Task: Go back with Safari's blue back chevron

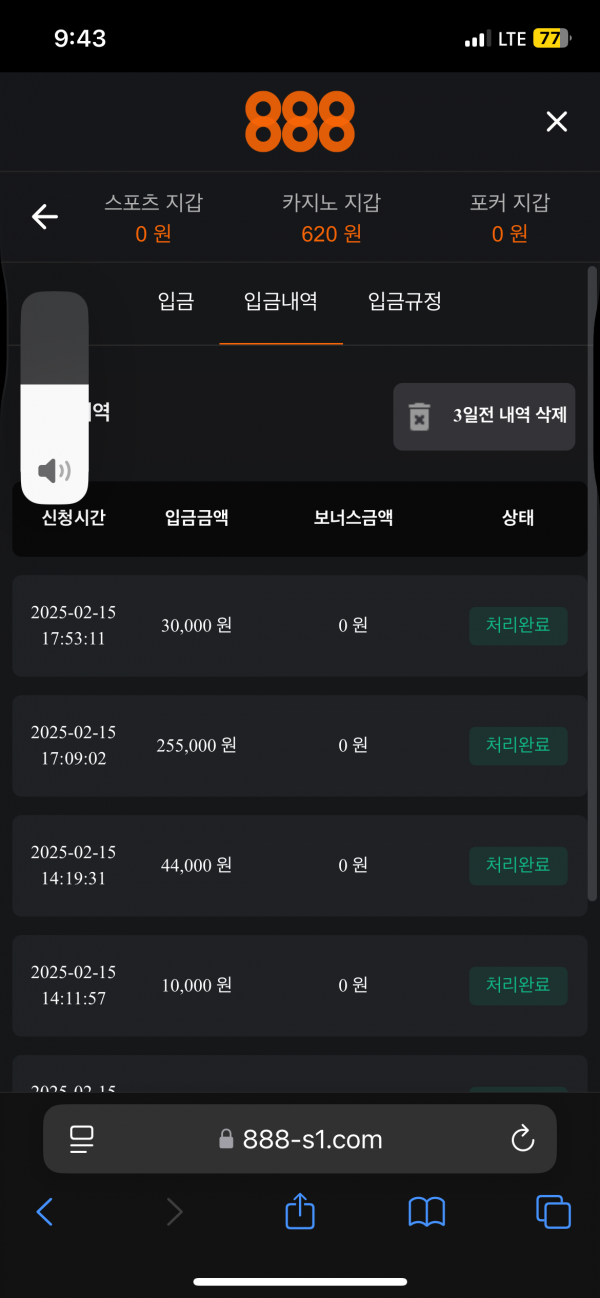Action: coord(45,1212)
